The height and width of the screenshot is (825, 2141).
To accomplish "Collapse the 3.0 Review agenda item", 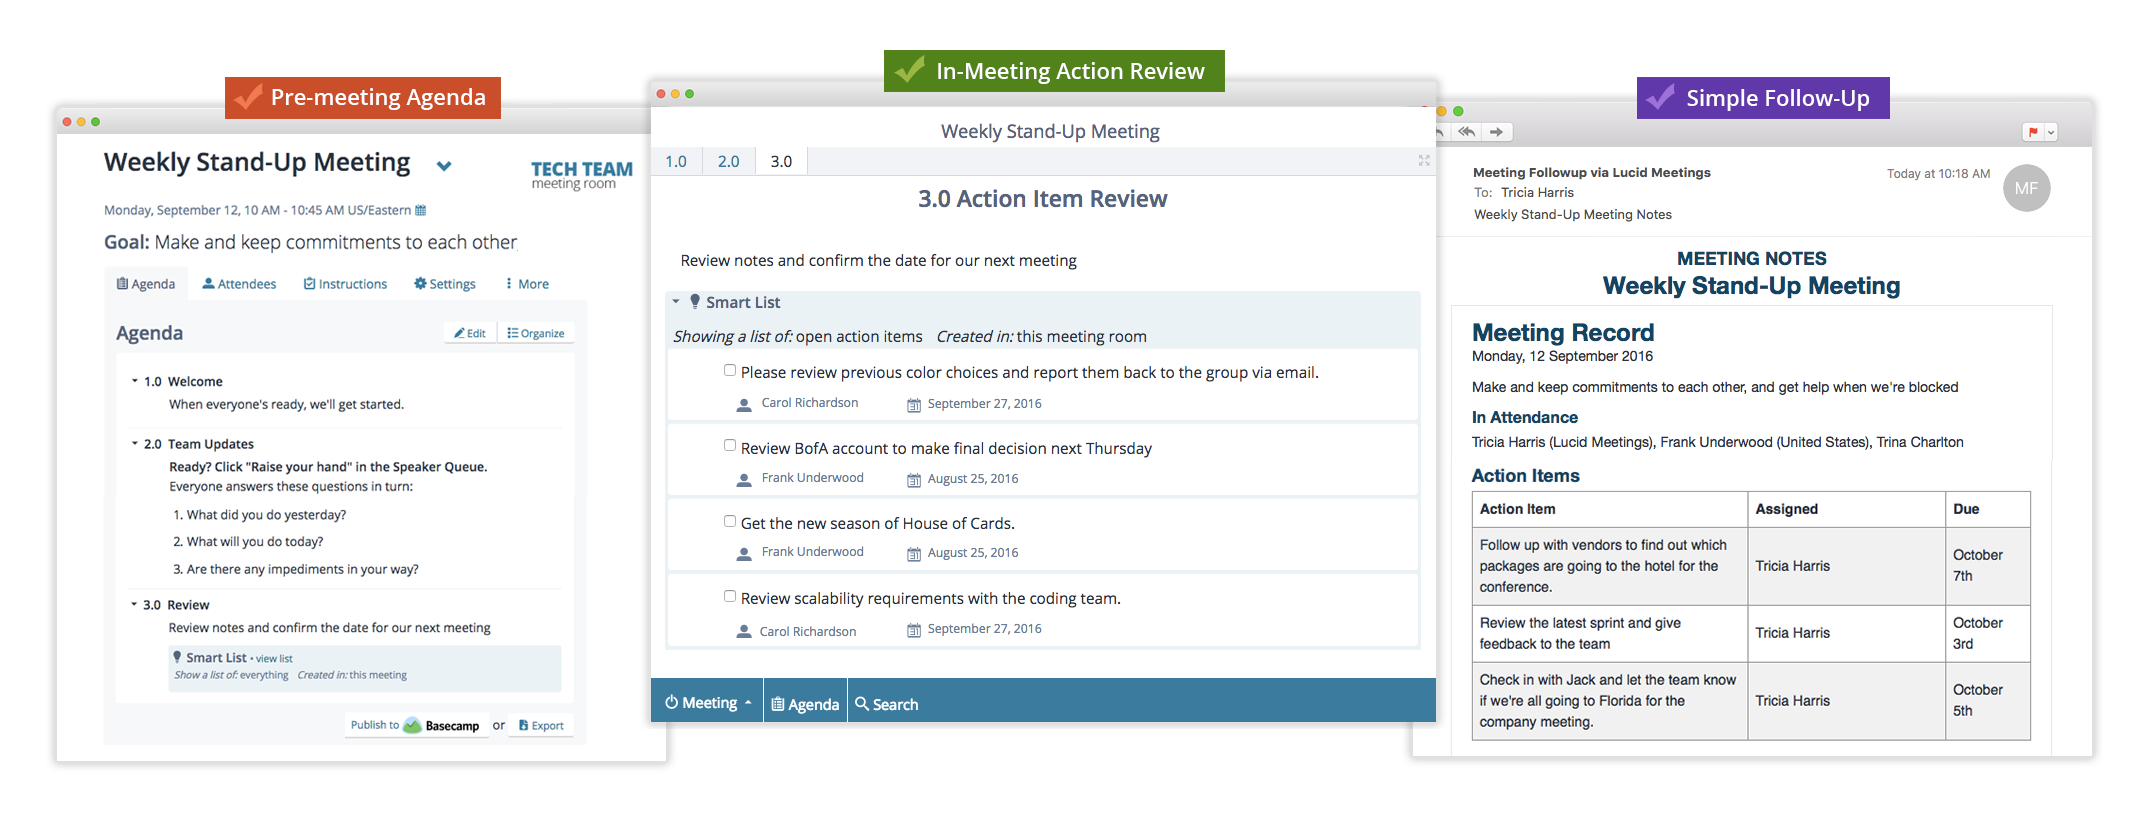I will coord(134,604).
